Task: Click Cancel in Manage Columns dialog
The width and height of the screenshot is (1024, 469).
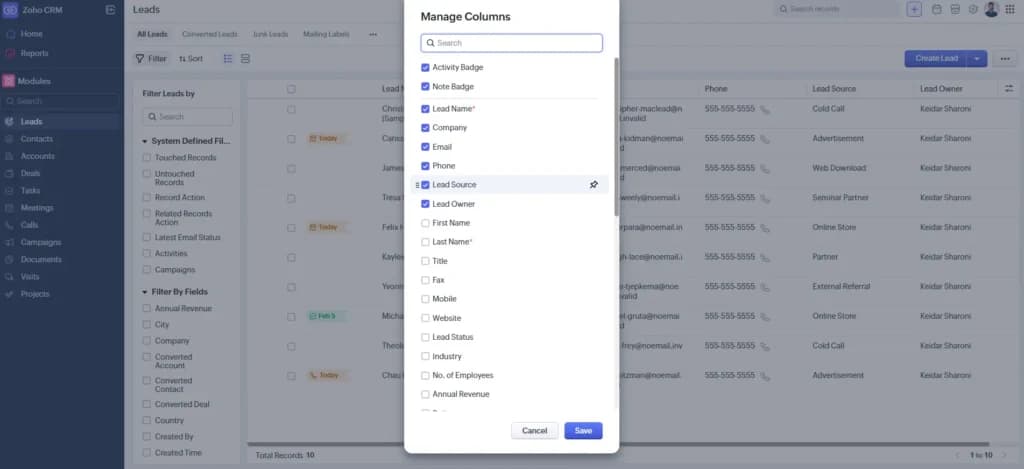Action: pos(534,431)
